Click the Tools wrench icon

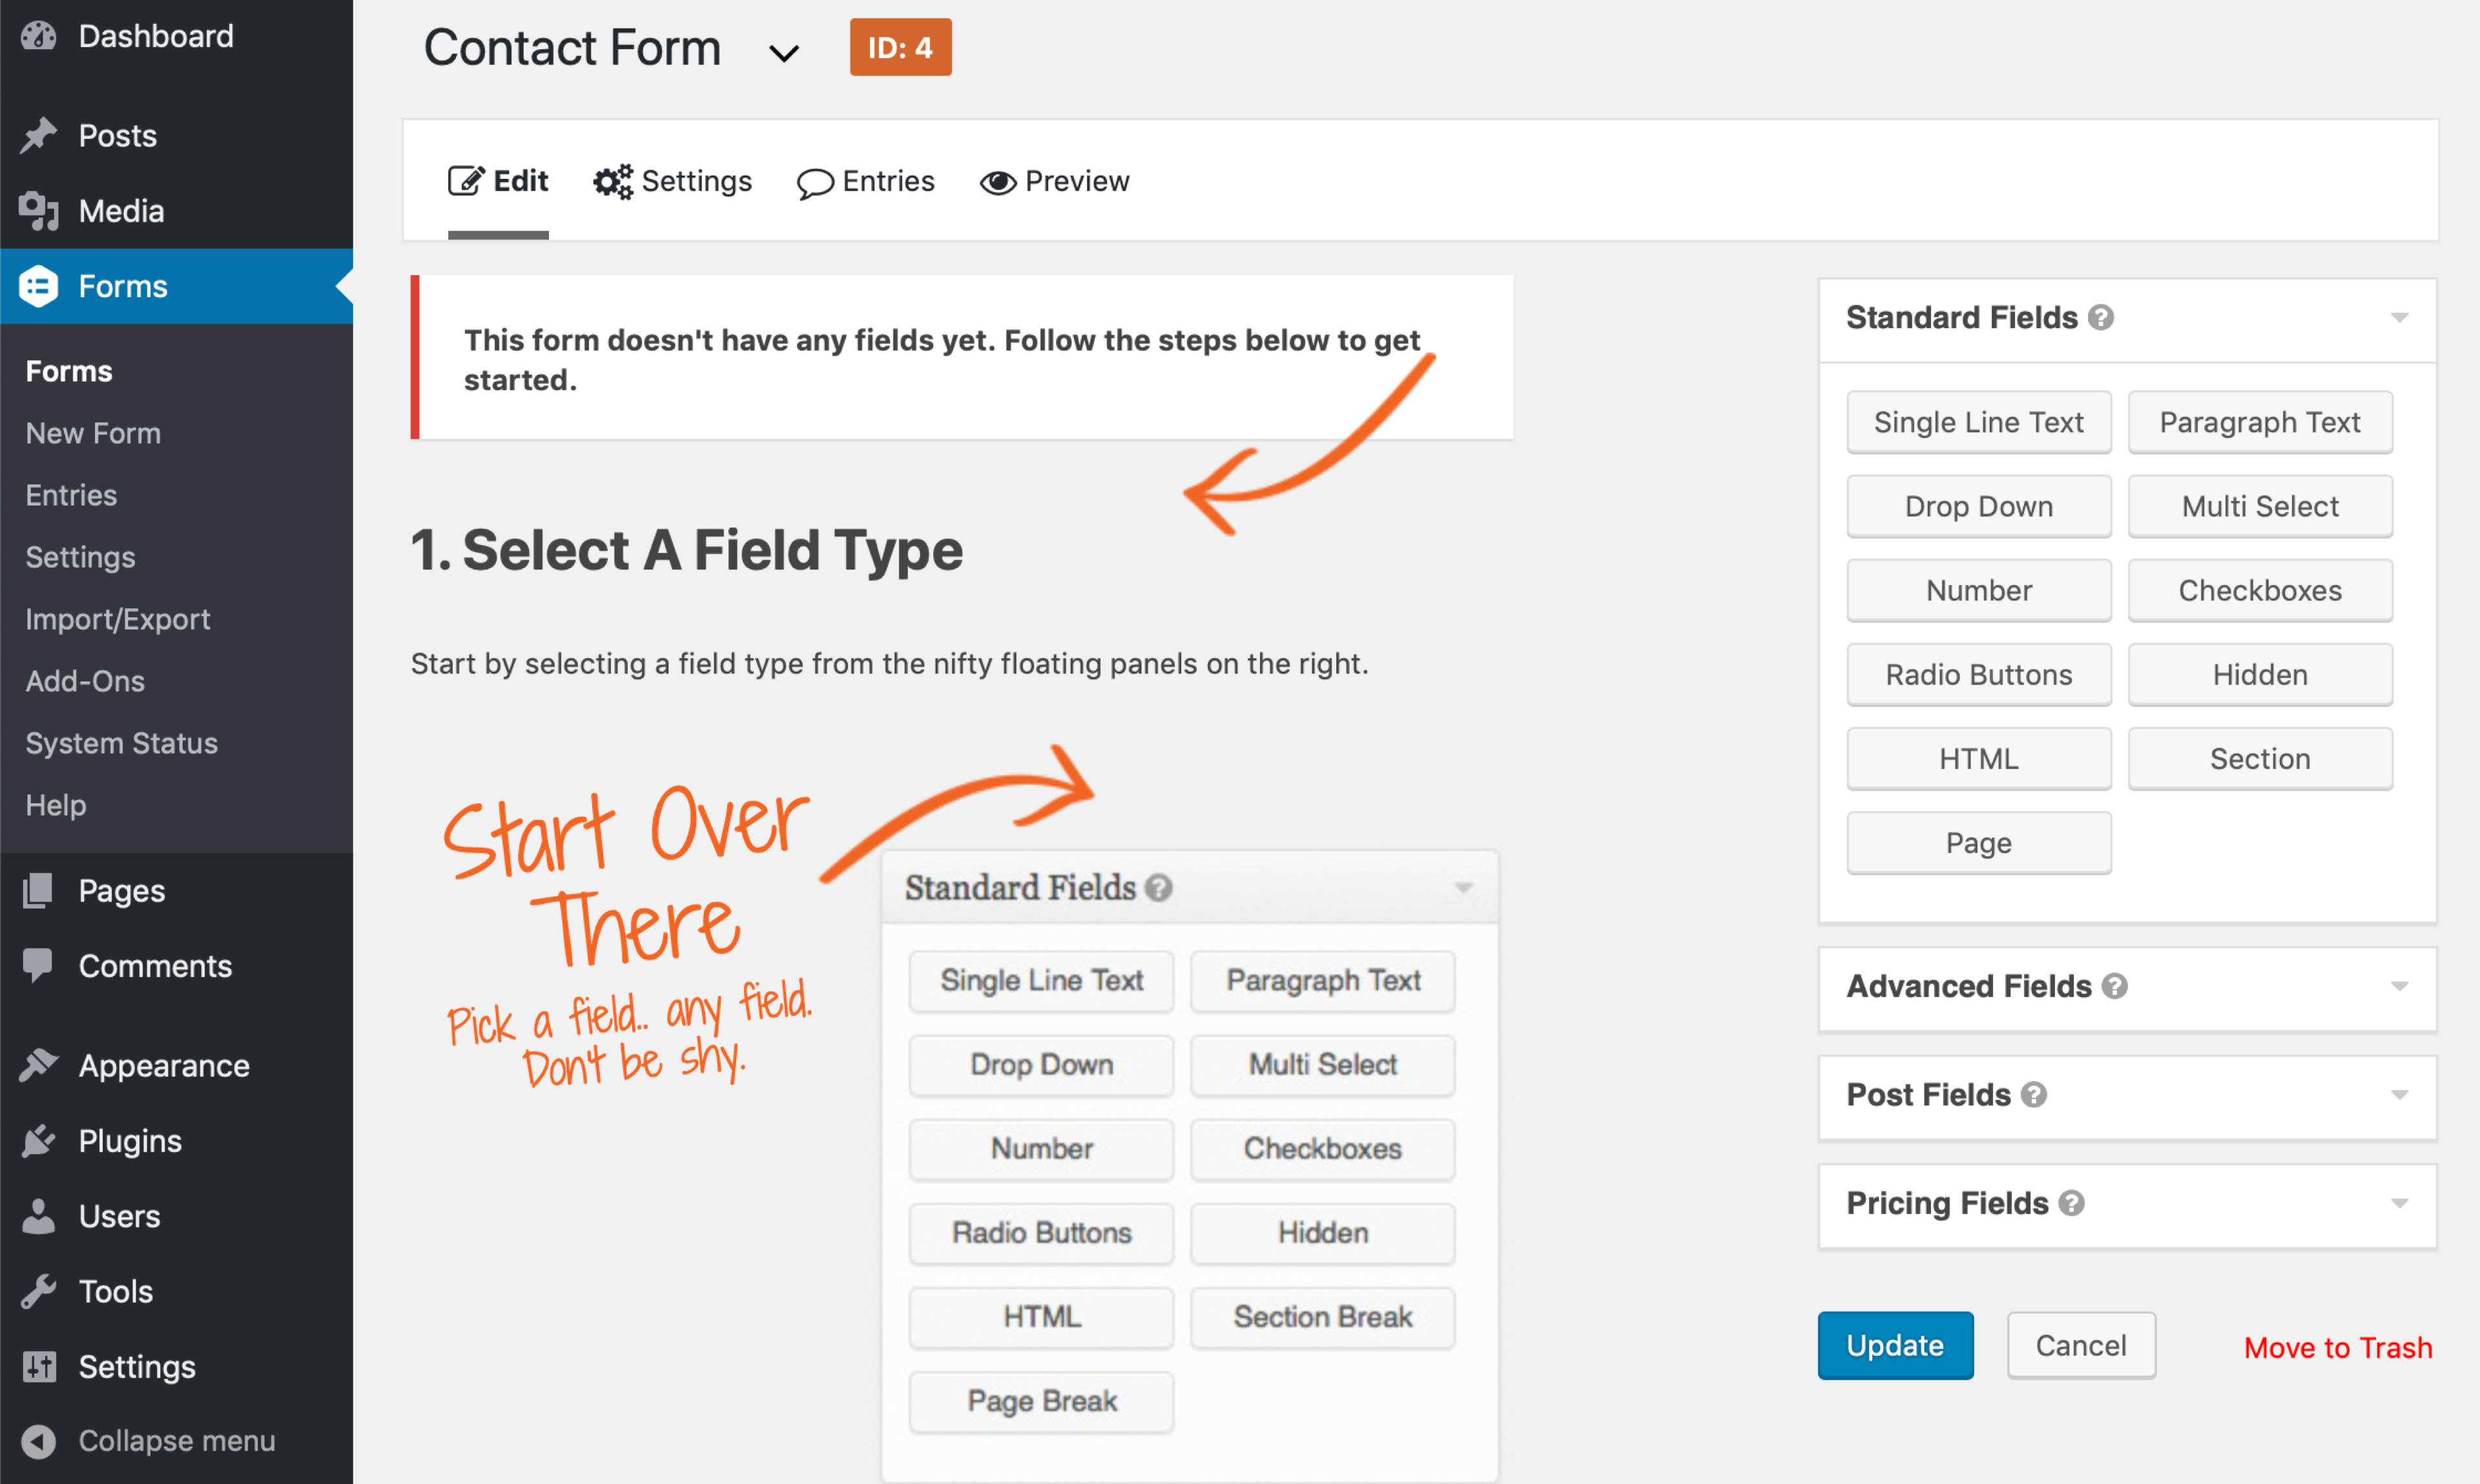tap(39, 1291)
